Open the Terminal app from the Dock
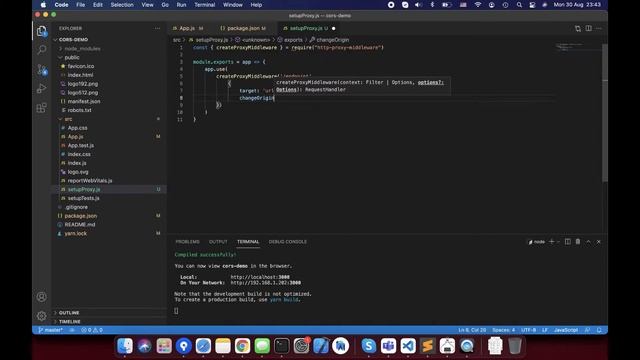640x360 pixels. (x=282, y=346)
